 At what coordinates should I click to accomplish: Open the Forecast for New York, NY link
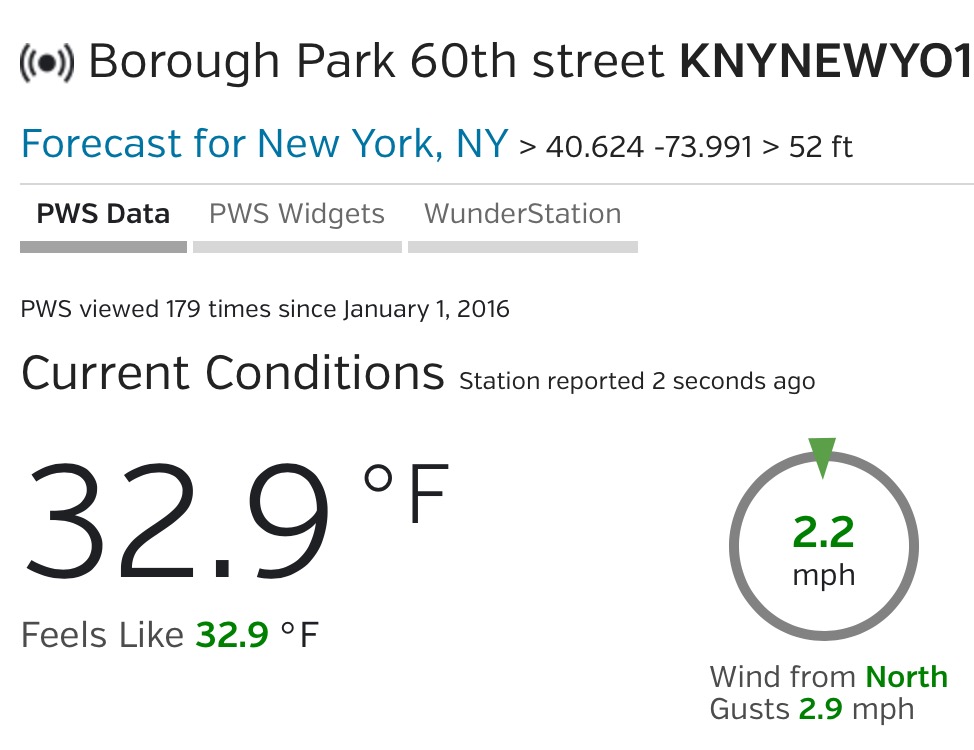(x=264, y=145)
